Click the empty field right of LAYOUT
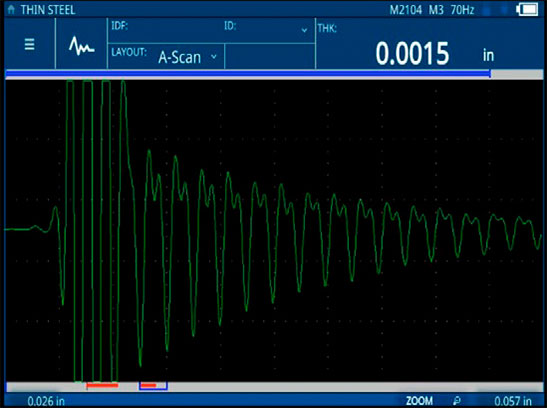 (x=270, y=56)
